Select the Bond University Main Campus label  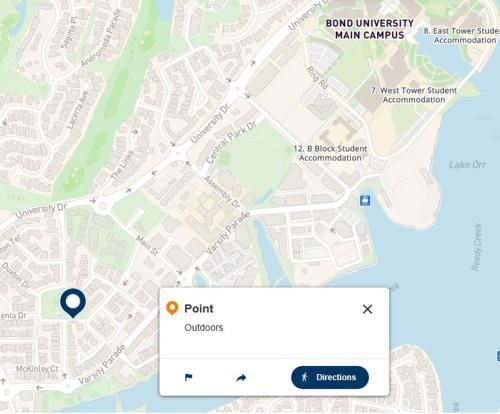pos(370,29)
